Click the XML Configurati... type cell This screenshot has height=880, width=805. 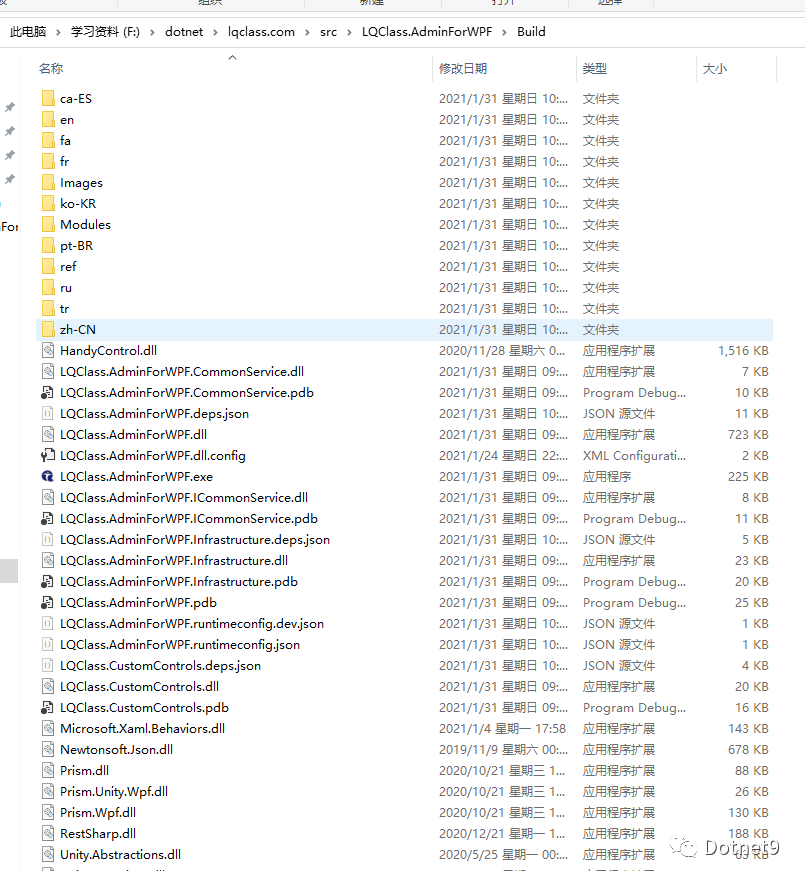634,456
